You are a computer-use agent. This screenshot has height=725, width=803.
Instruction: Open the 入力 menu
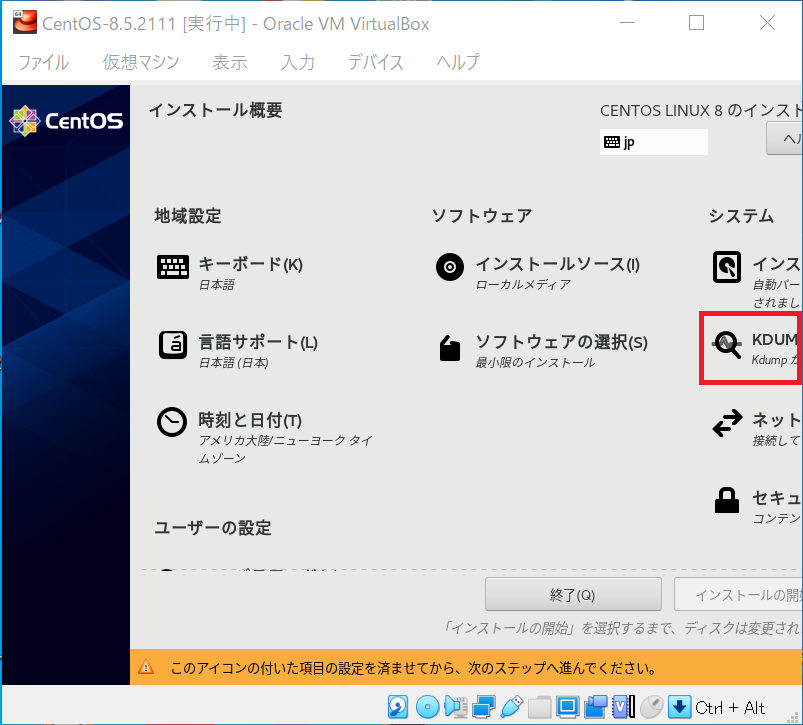298,62
